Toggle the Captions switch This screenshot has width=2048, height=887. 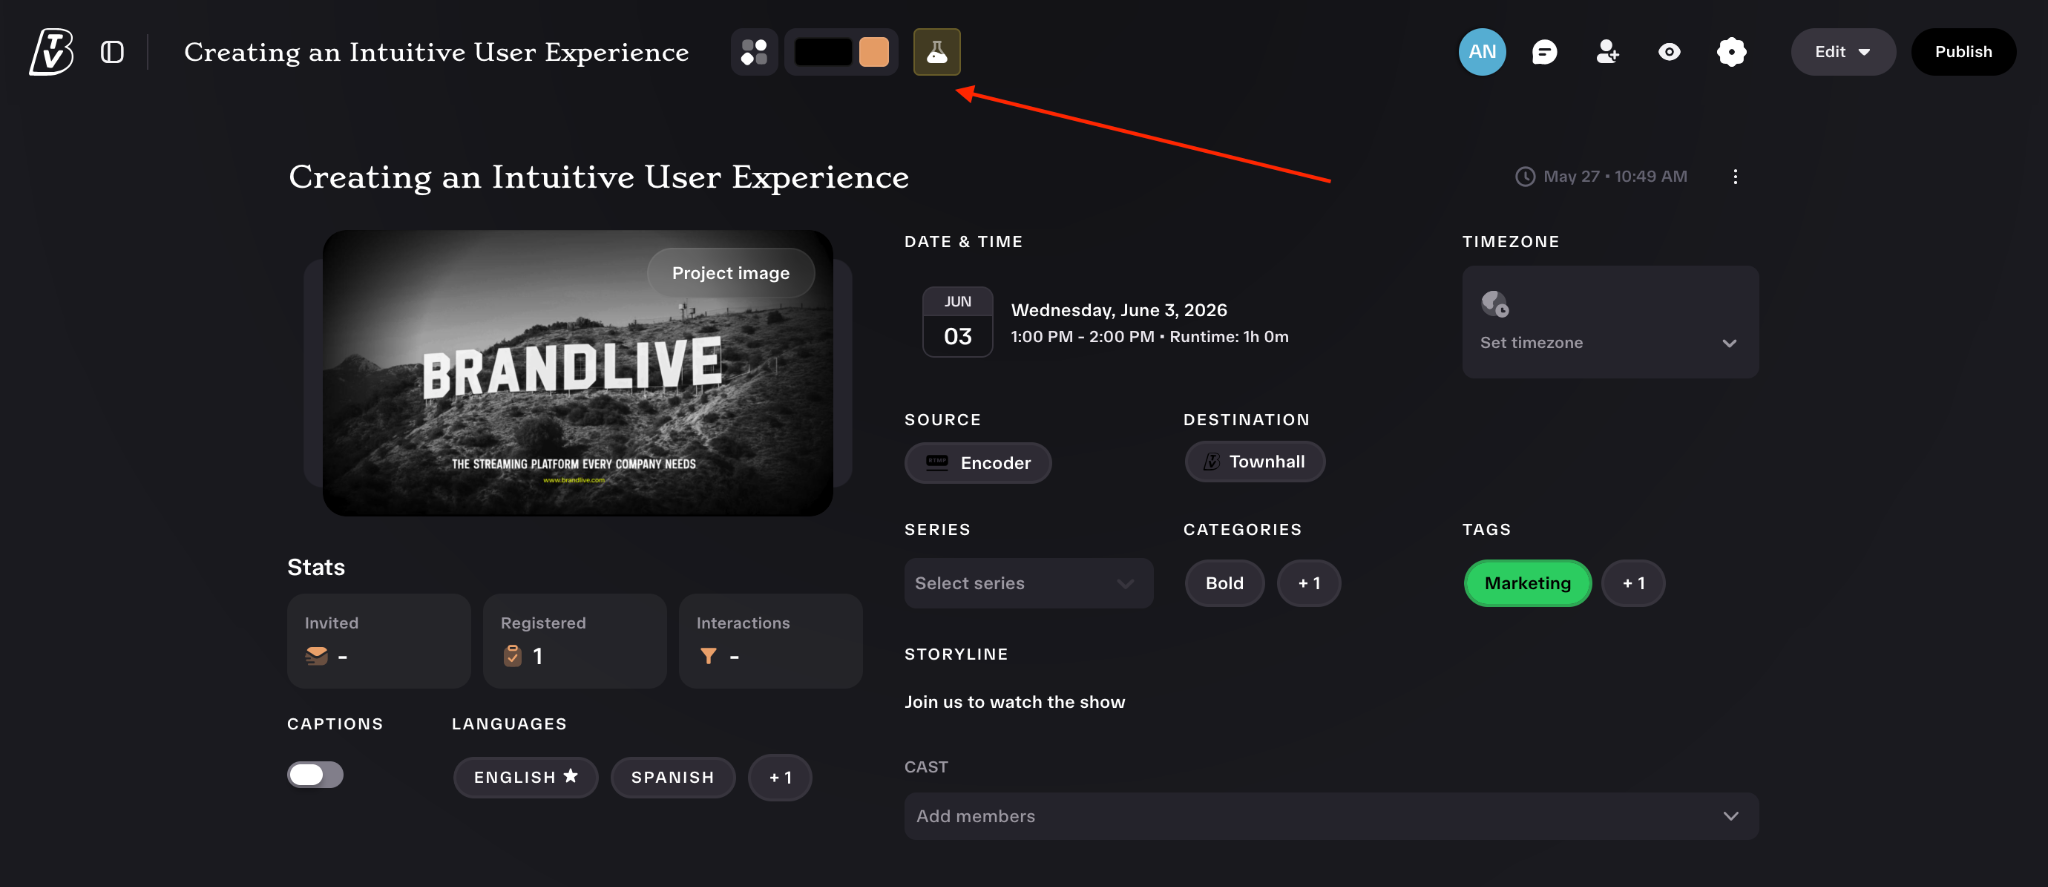click(316, 775)
